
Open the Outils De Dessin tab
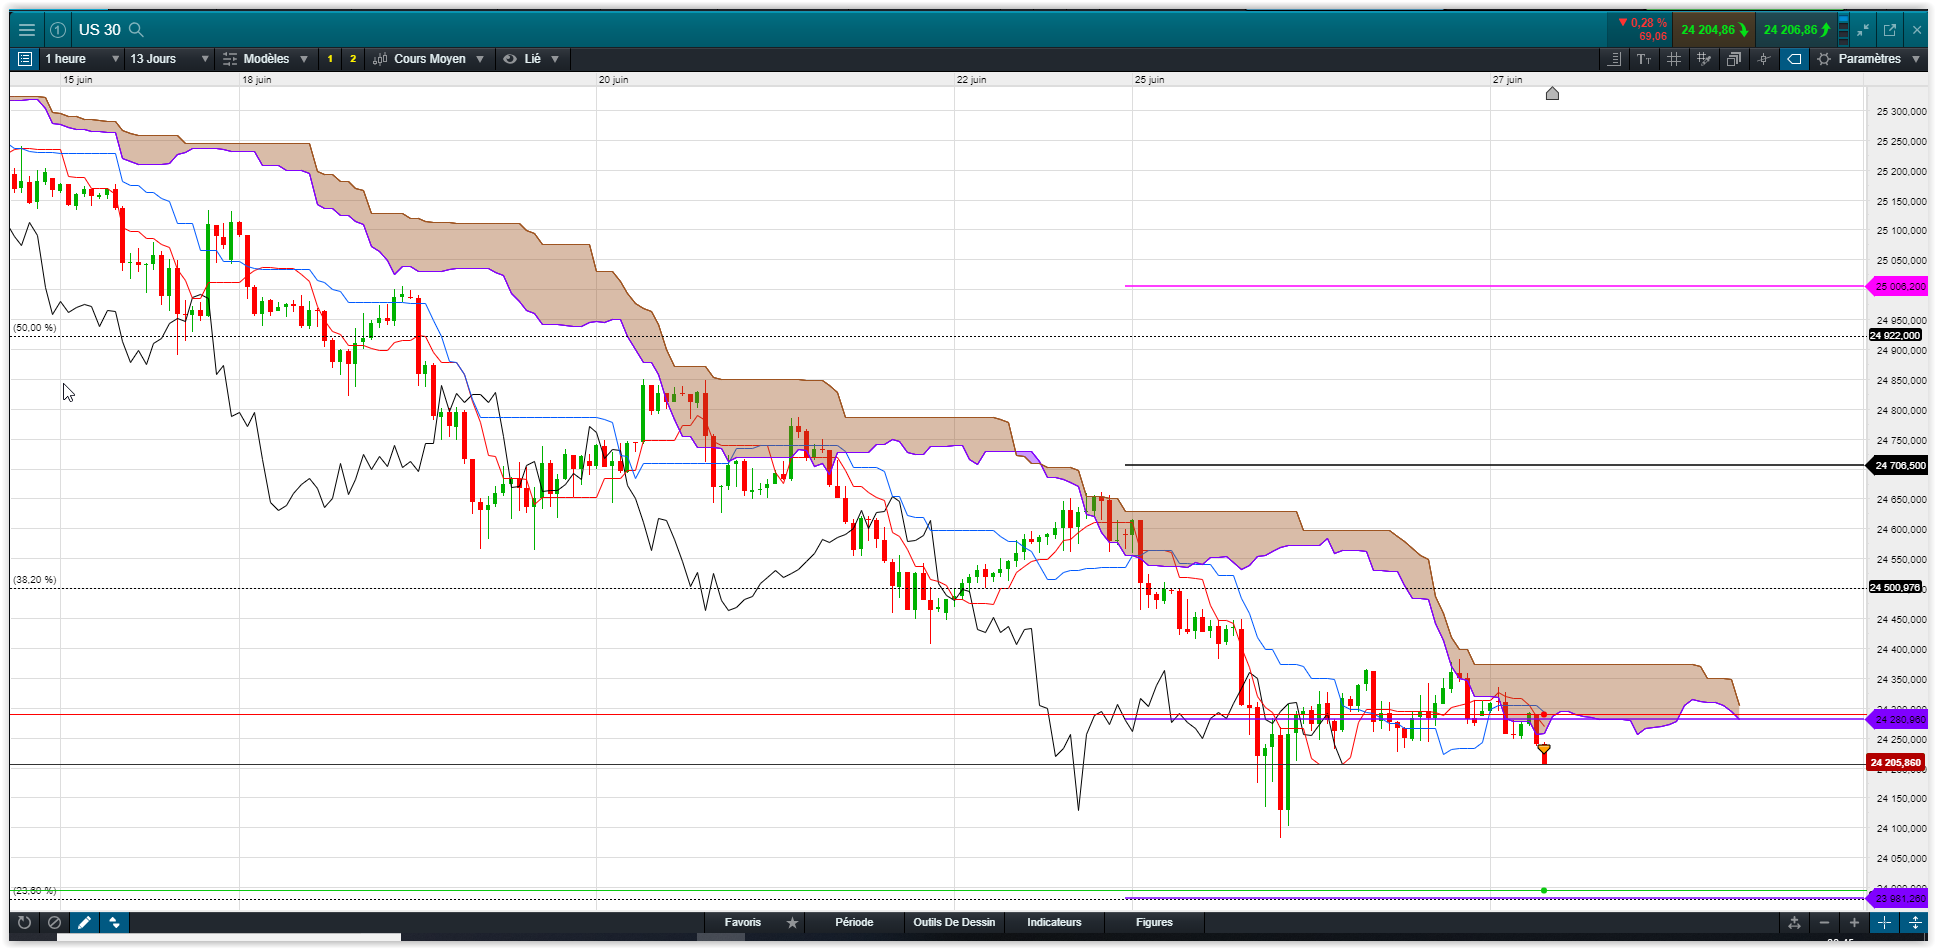[954, 923]
